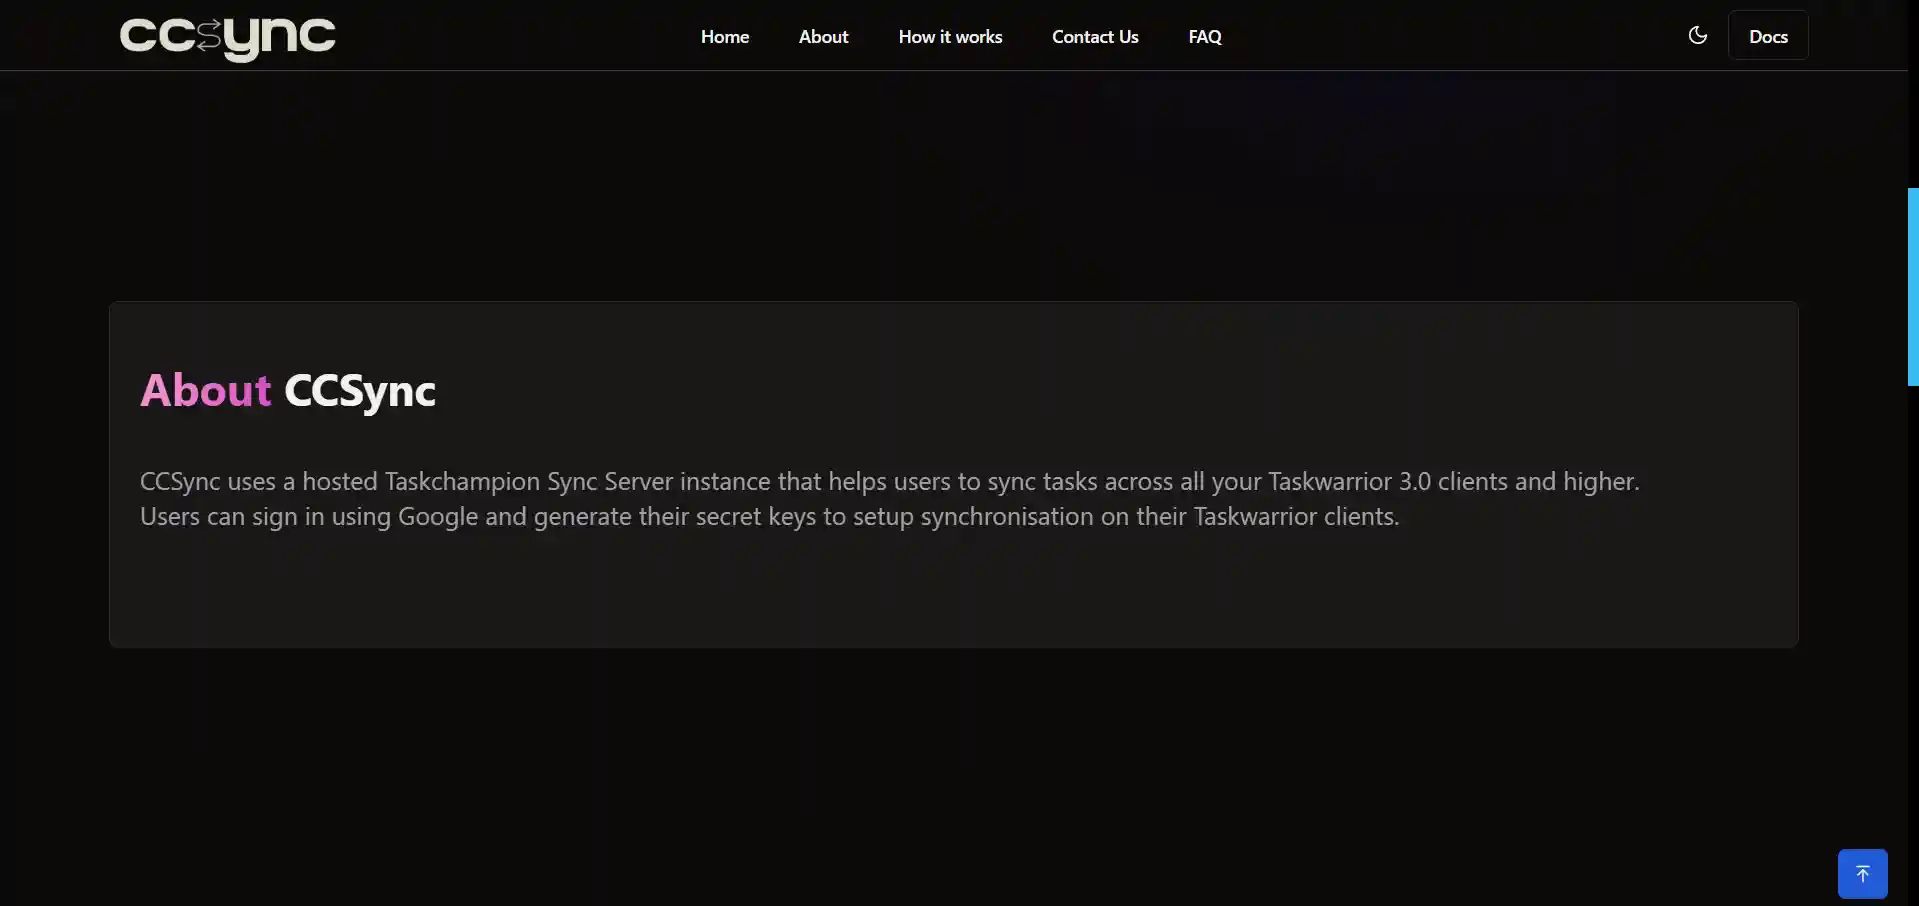The image size is (1919, 906).
Task: Click the line starting 'Users can sign in'
Action: point(770,516)
